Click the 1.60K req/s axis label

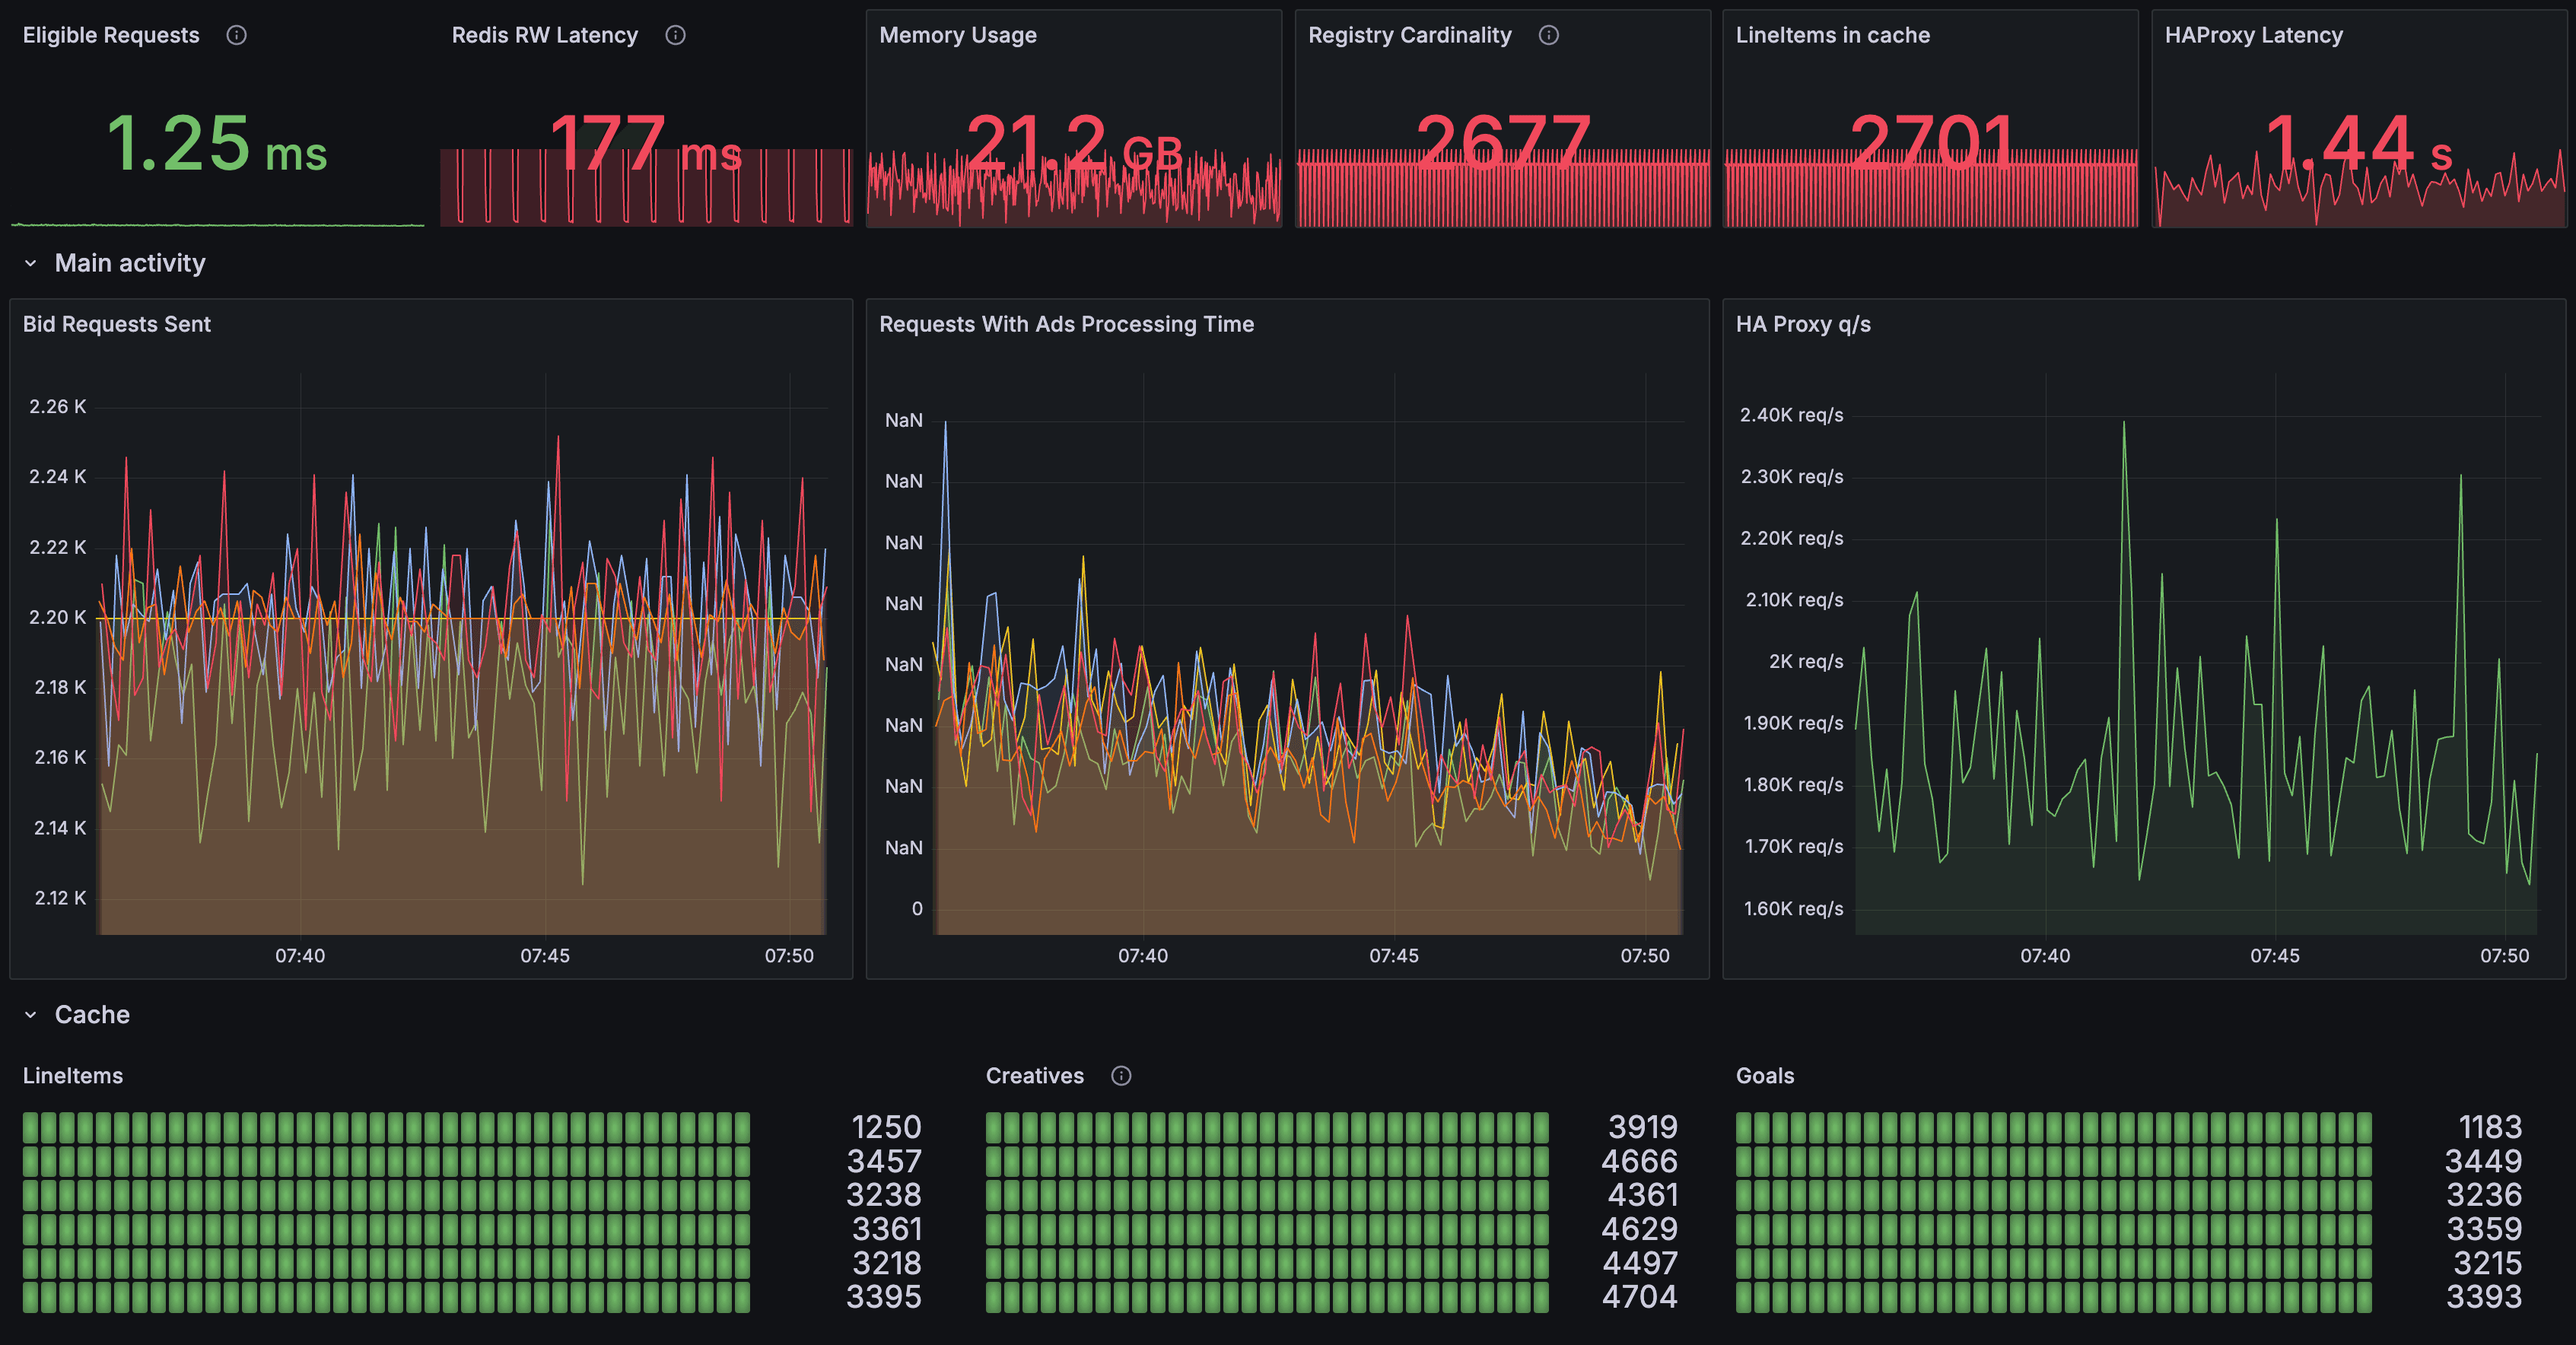point(1793,909)
